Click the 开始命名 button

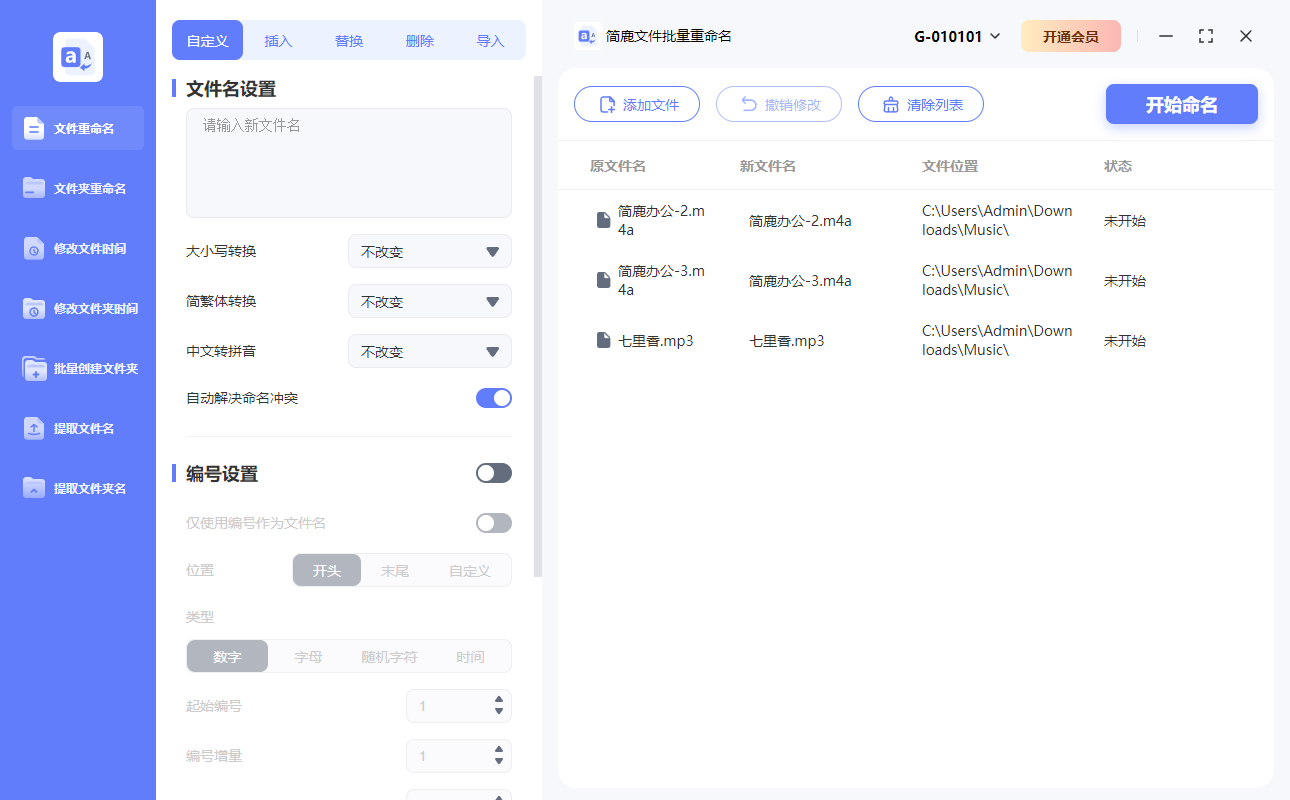[x=1181, y=104]
